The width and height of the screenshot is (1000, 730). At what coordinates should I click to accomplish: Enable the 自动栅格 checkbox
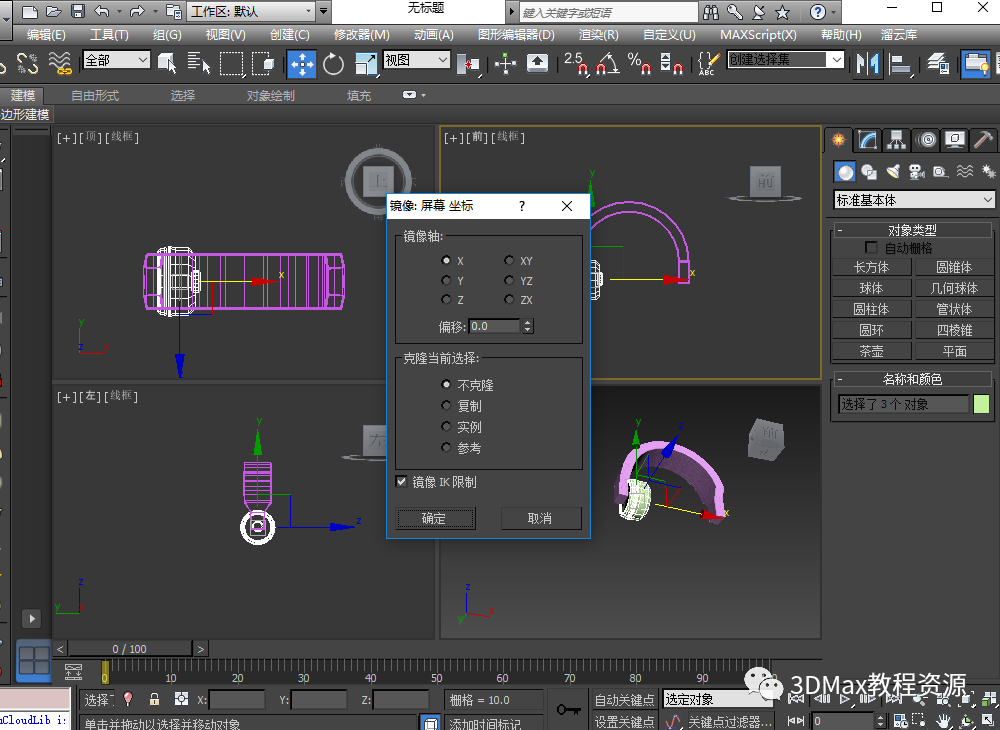pos(871,248)
